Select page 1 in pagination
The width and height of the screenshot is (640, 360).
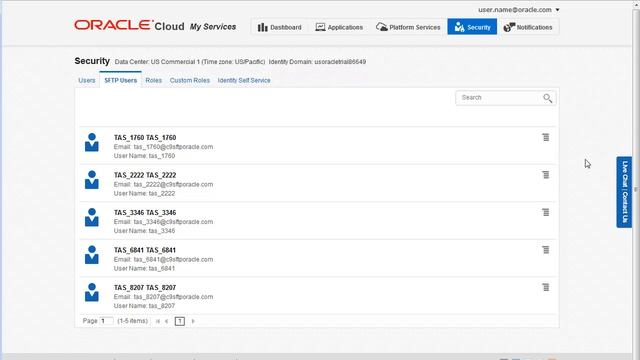180,321
